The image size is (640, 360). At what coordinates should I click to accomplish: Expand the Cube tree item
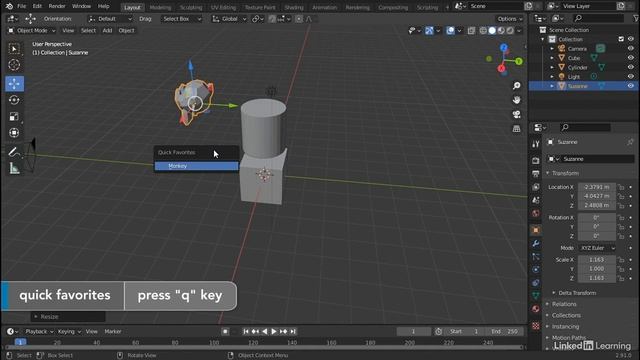552,58
